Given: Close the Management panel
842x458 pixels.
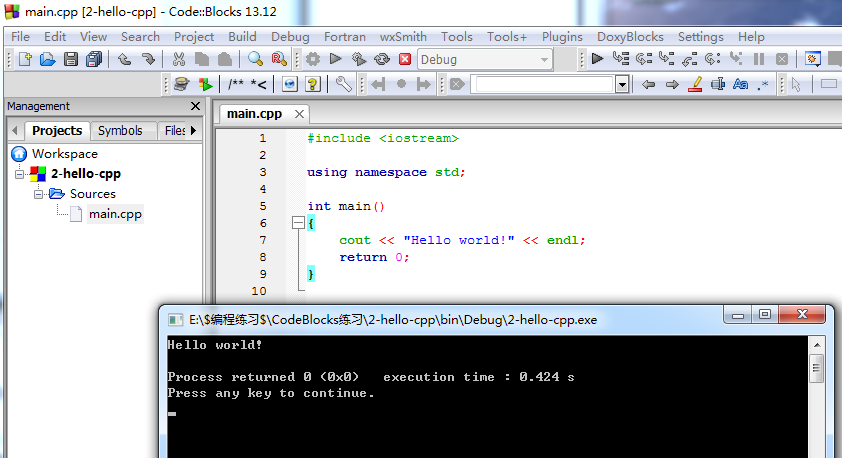Looking at the screenshot, I should tap(195, 106).
